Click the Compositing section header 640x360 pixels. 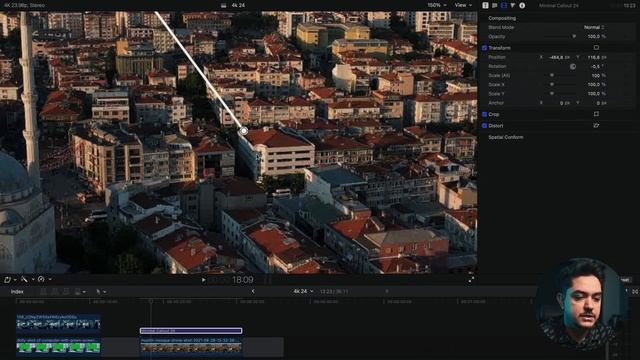502,18
